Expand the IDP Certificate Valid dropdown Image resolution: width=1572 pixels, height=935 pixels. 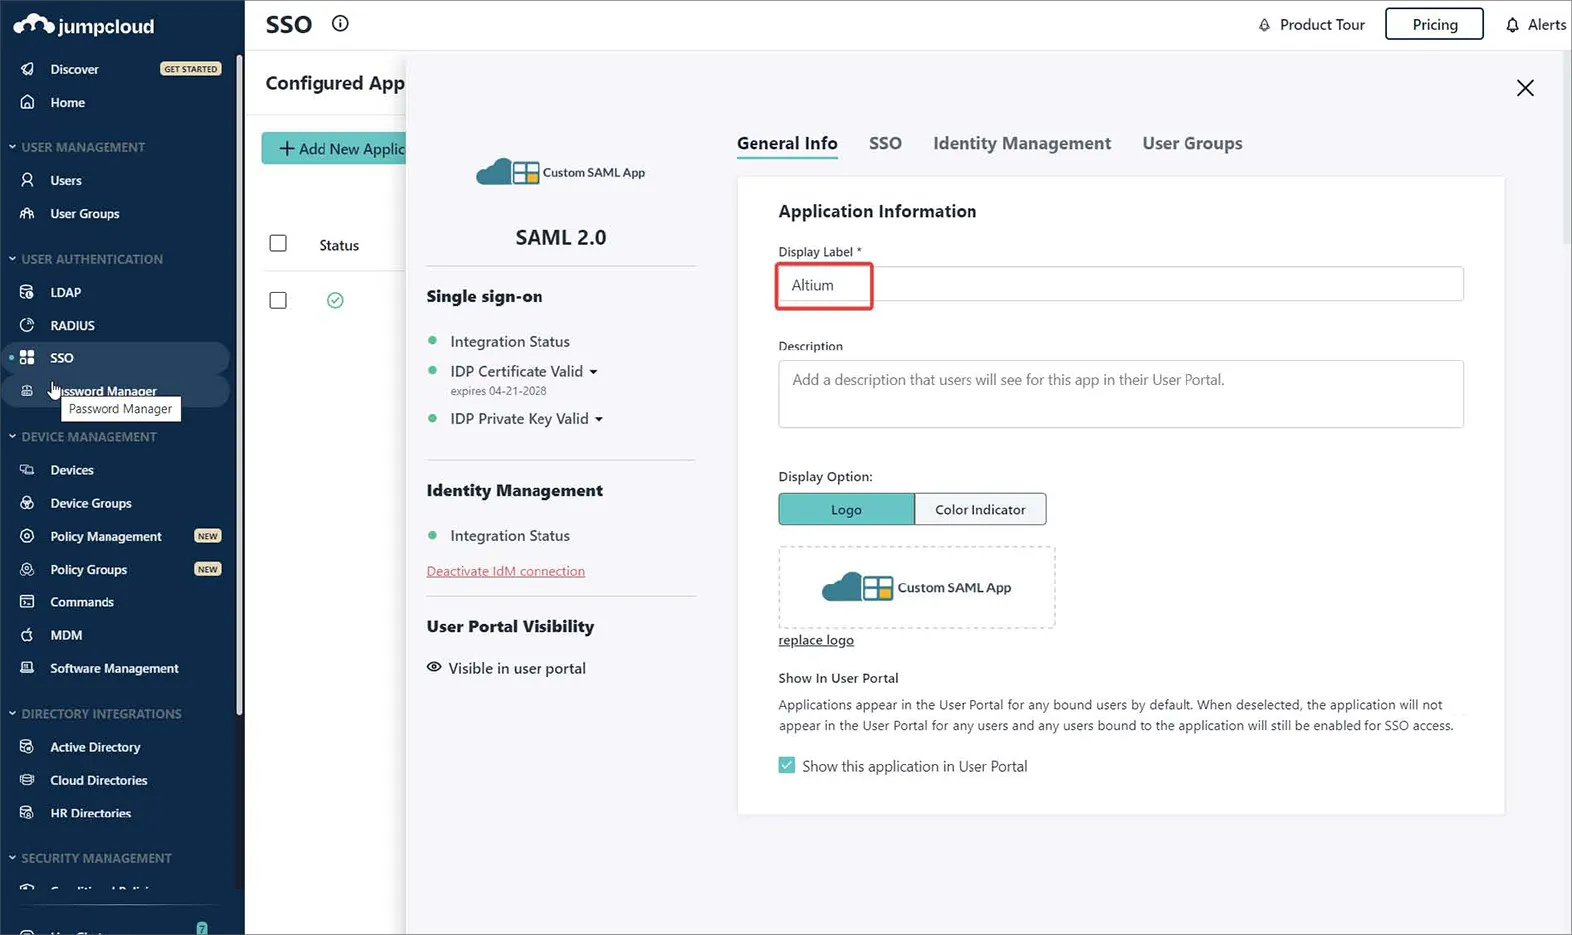(593, 372)
